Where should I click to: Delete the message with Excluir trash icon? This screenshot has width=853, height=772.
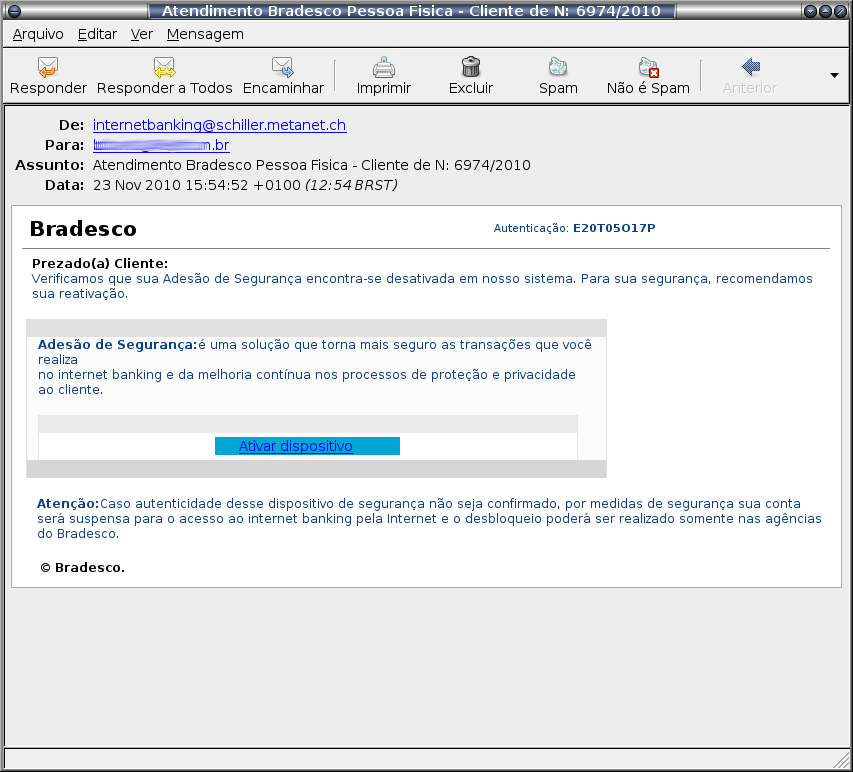tap(471, 67)
